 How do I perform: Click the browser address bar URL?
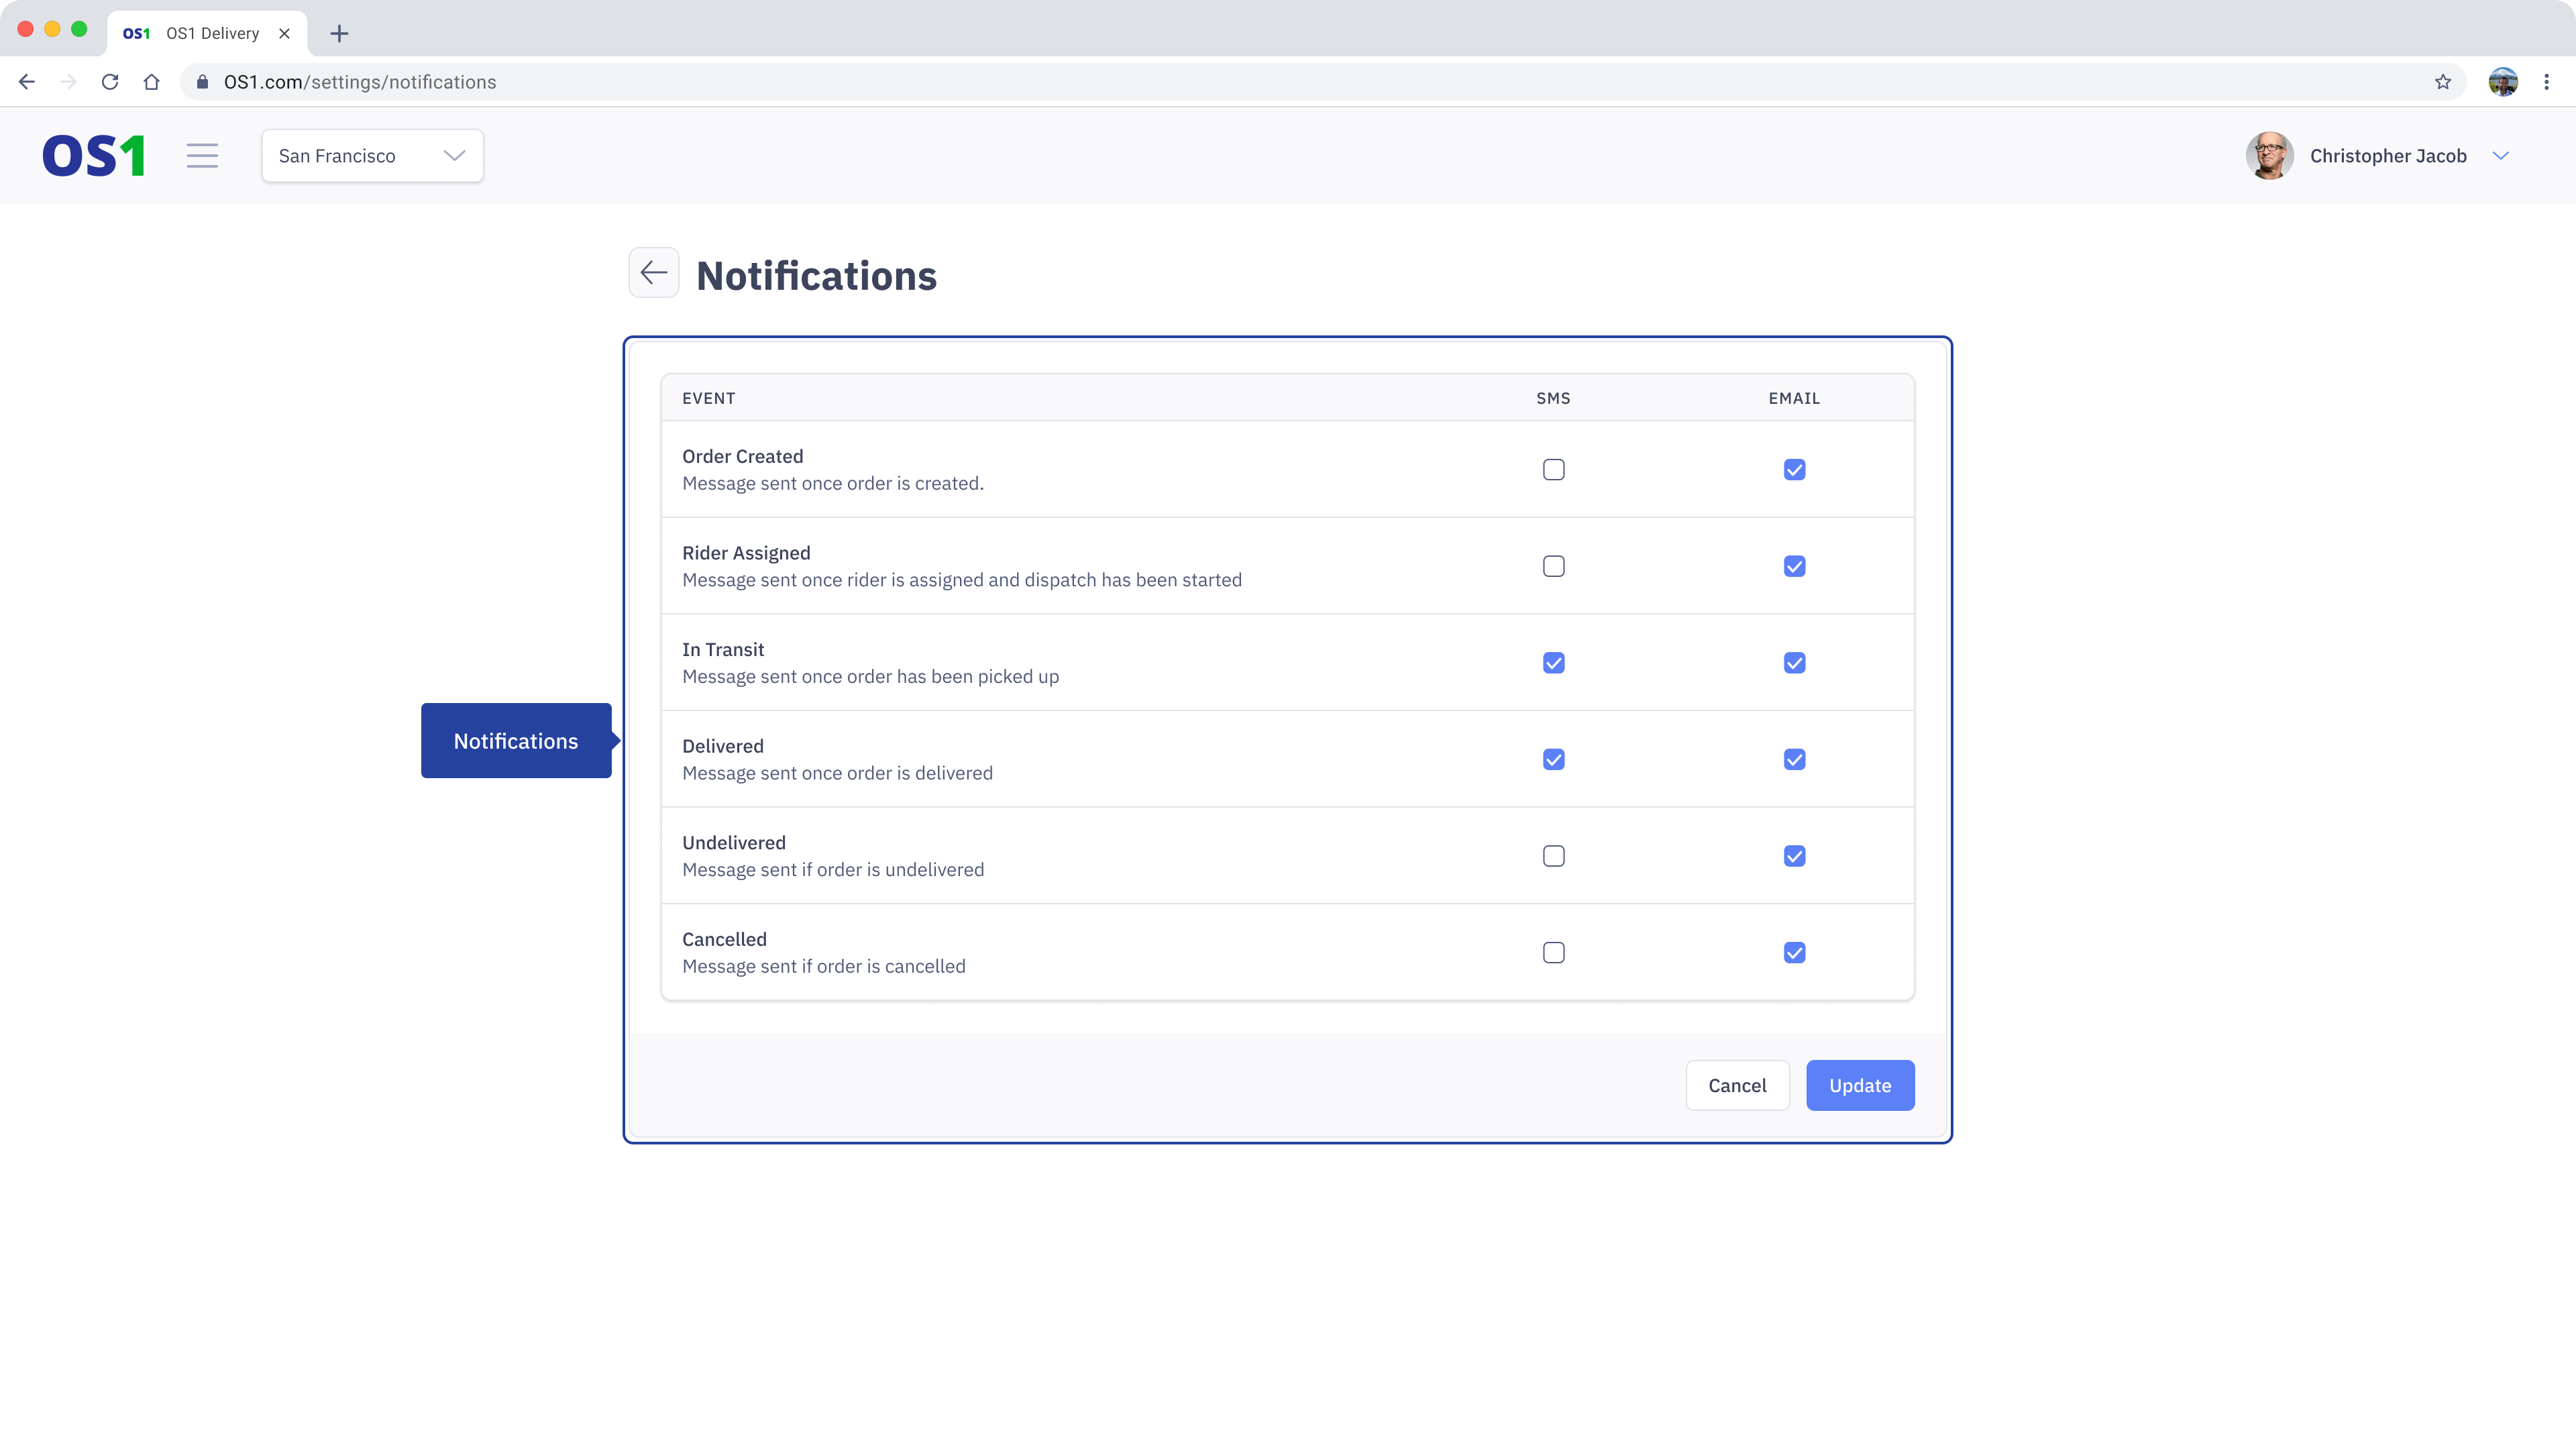pos(360,82)
